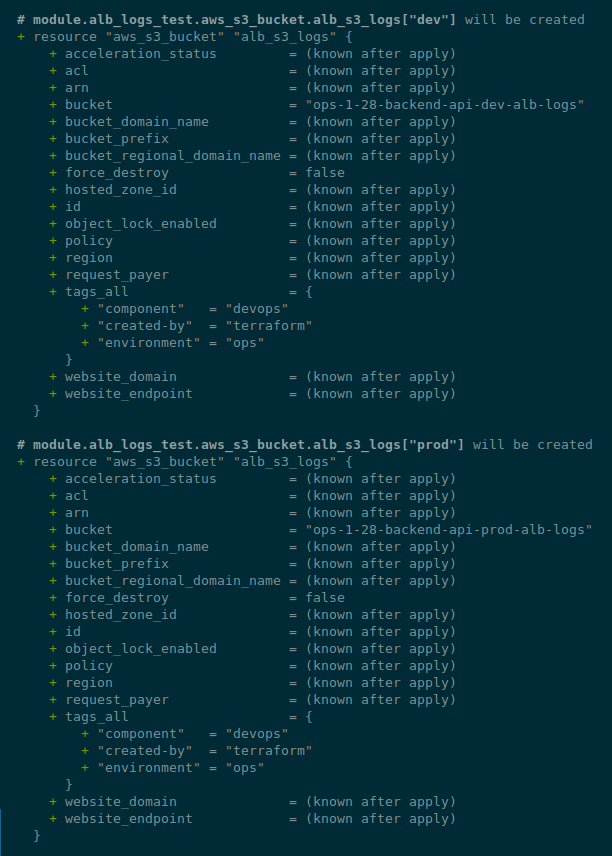
Task: Click "devops" value in prod tags_all
Action: pyautogui.click(x=257, y=734)
